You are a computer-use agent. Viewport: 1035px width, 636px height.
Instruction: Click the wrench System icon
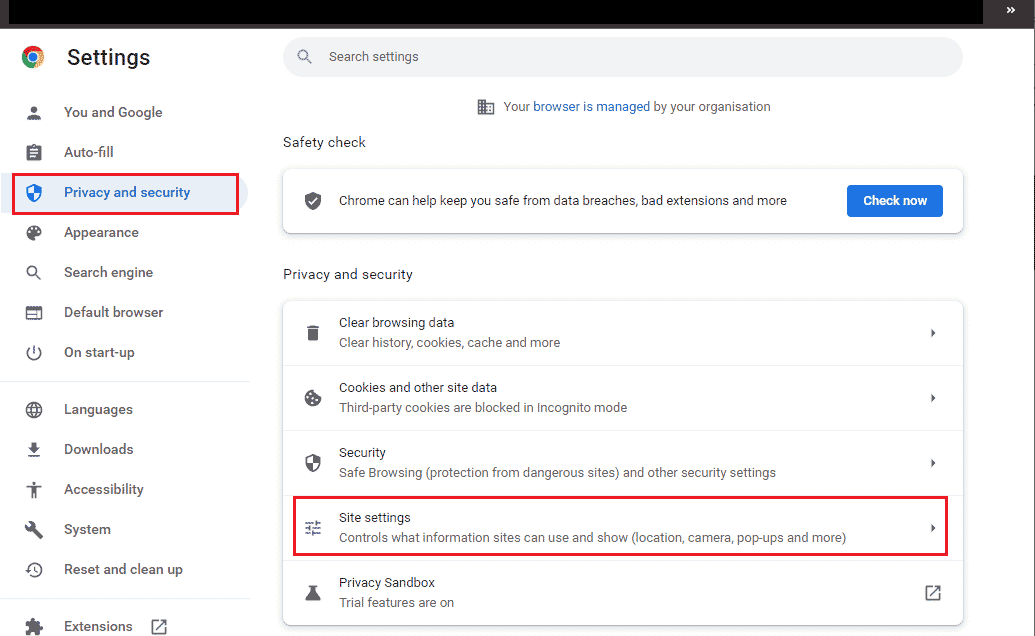(34, 530)
